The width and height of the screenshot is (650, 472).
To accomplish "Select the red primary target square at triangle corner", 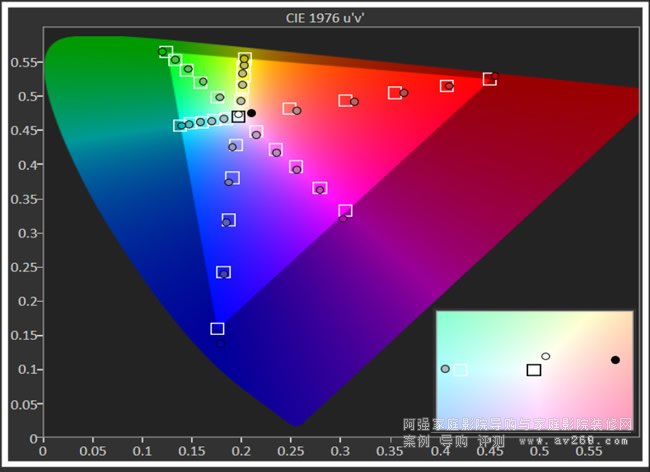I will point(489,79).
